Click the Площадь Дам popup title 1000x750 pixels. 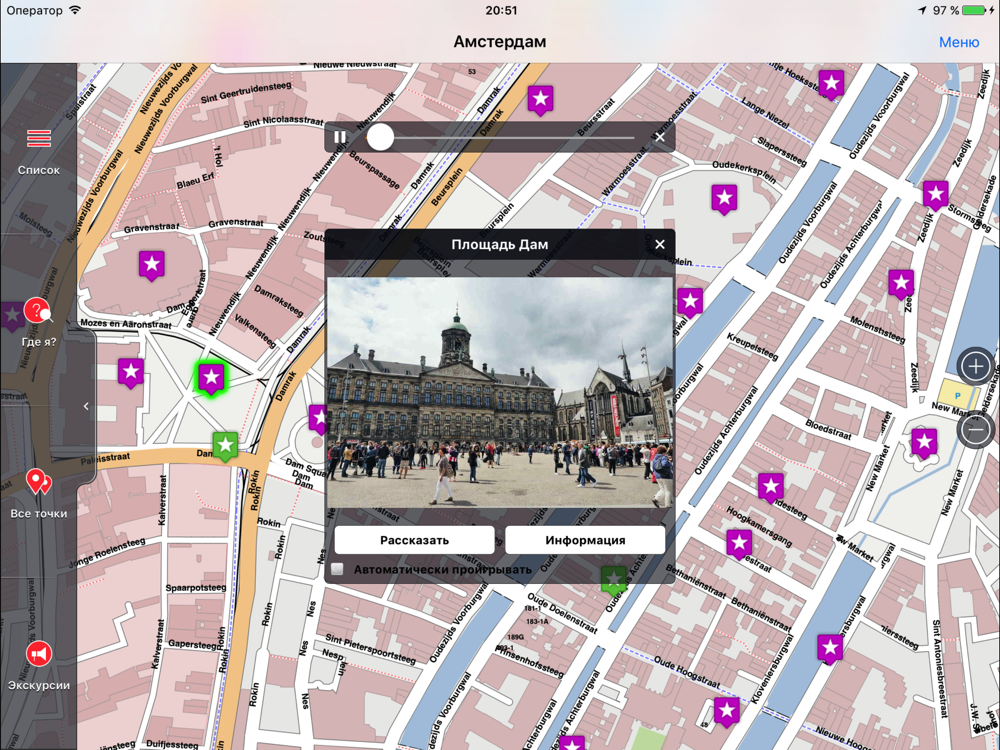499,244
